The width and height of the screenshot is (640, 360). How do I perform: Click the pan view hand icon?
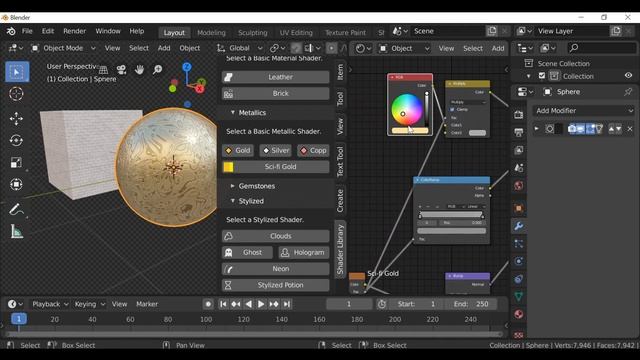[140, 70]
